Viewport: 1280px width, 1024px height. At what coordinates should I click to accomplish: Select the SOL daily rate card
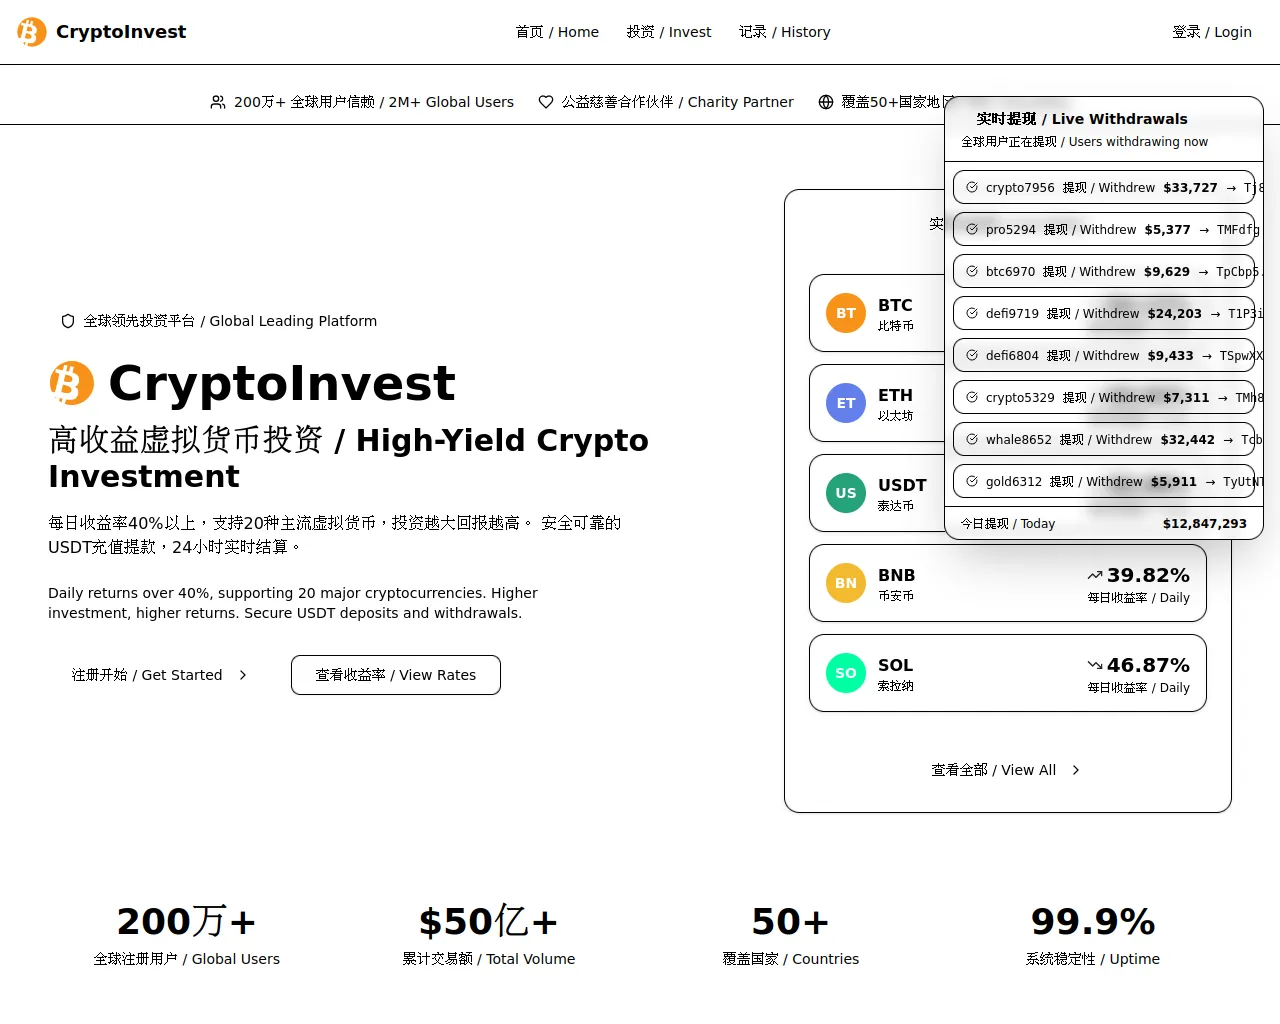point(1008,673)
